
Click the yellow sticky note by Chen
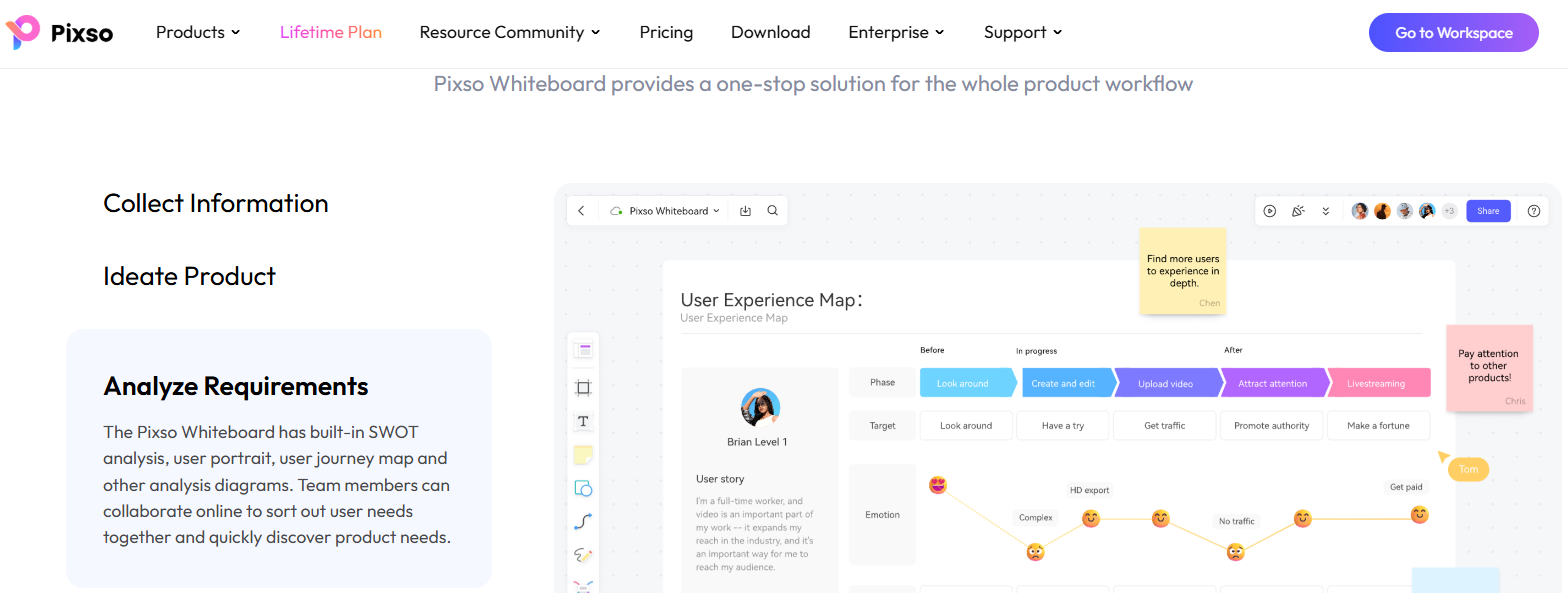[1183, 270]
